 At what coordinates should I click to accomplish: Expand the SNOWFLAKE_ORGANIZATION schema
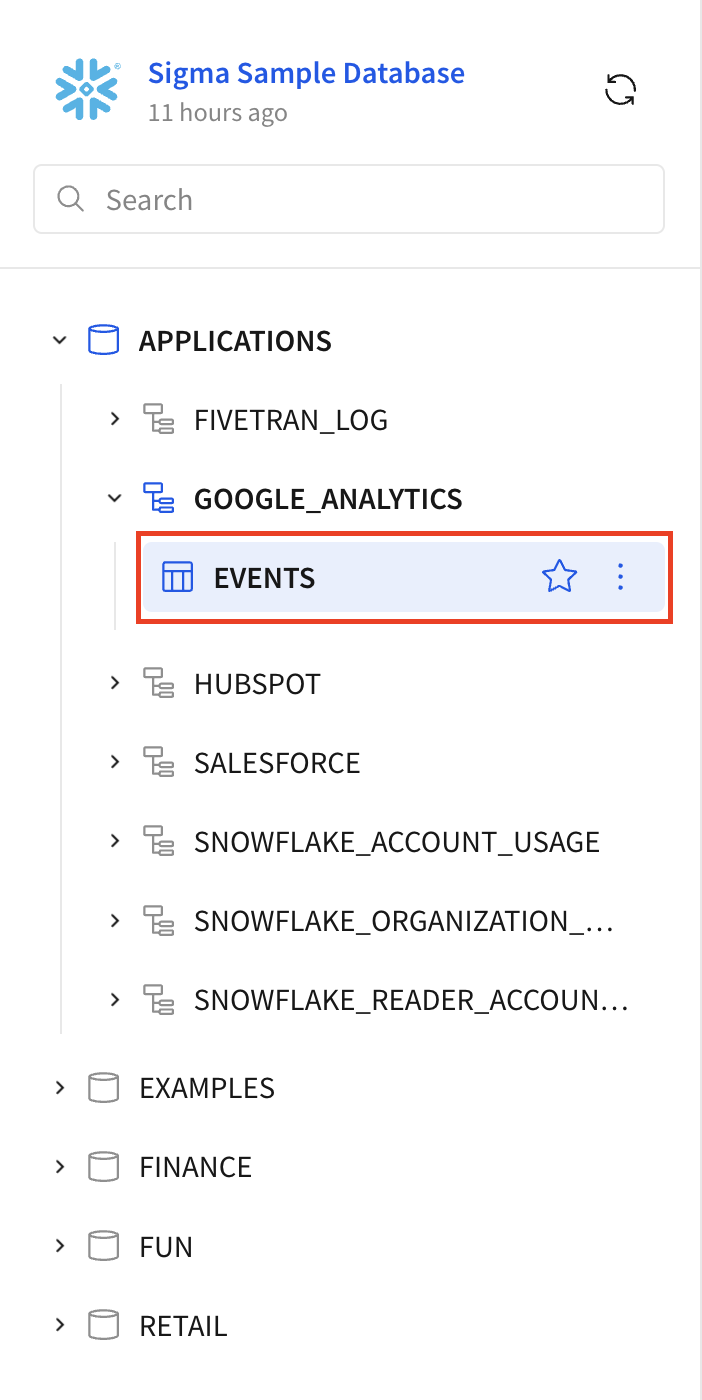[115, 919]
